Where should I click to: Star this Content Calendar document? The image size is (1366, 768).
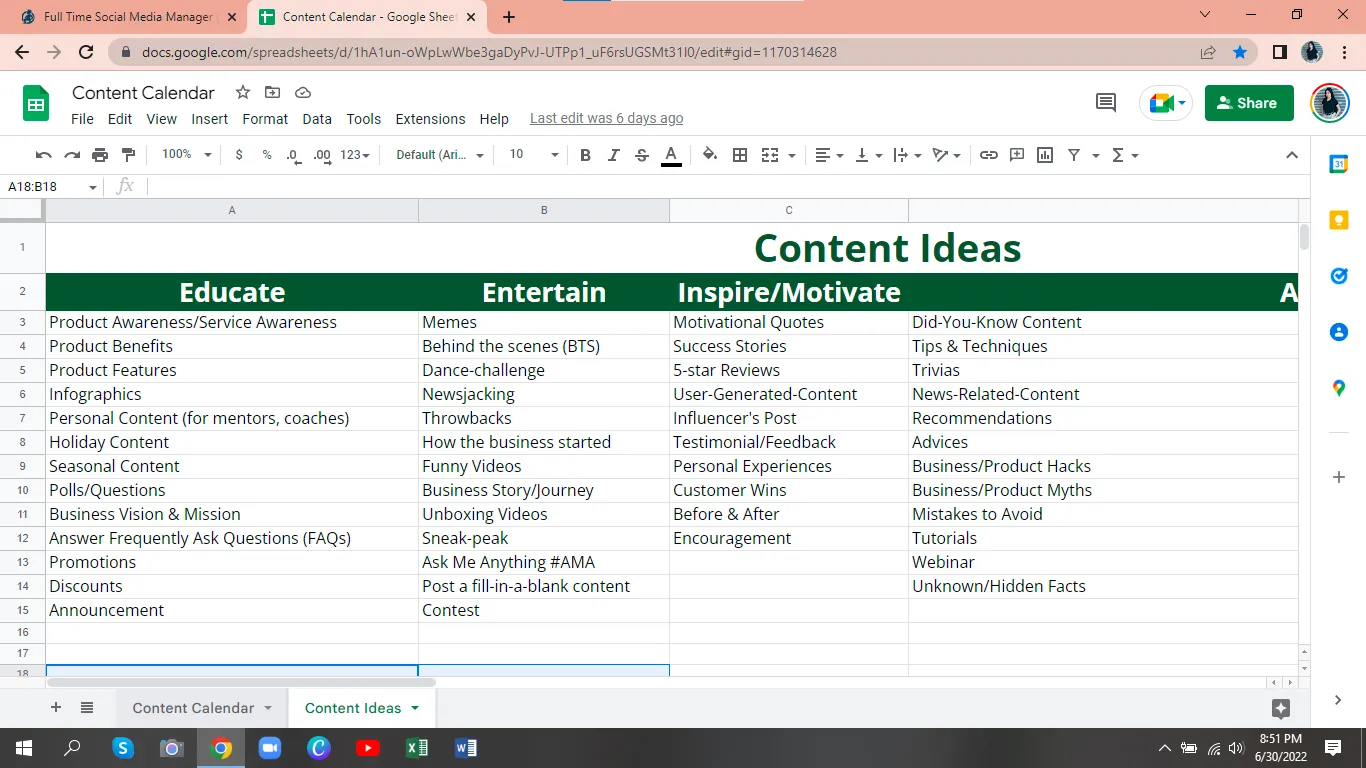(x=242, y=93)
